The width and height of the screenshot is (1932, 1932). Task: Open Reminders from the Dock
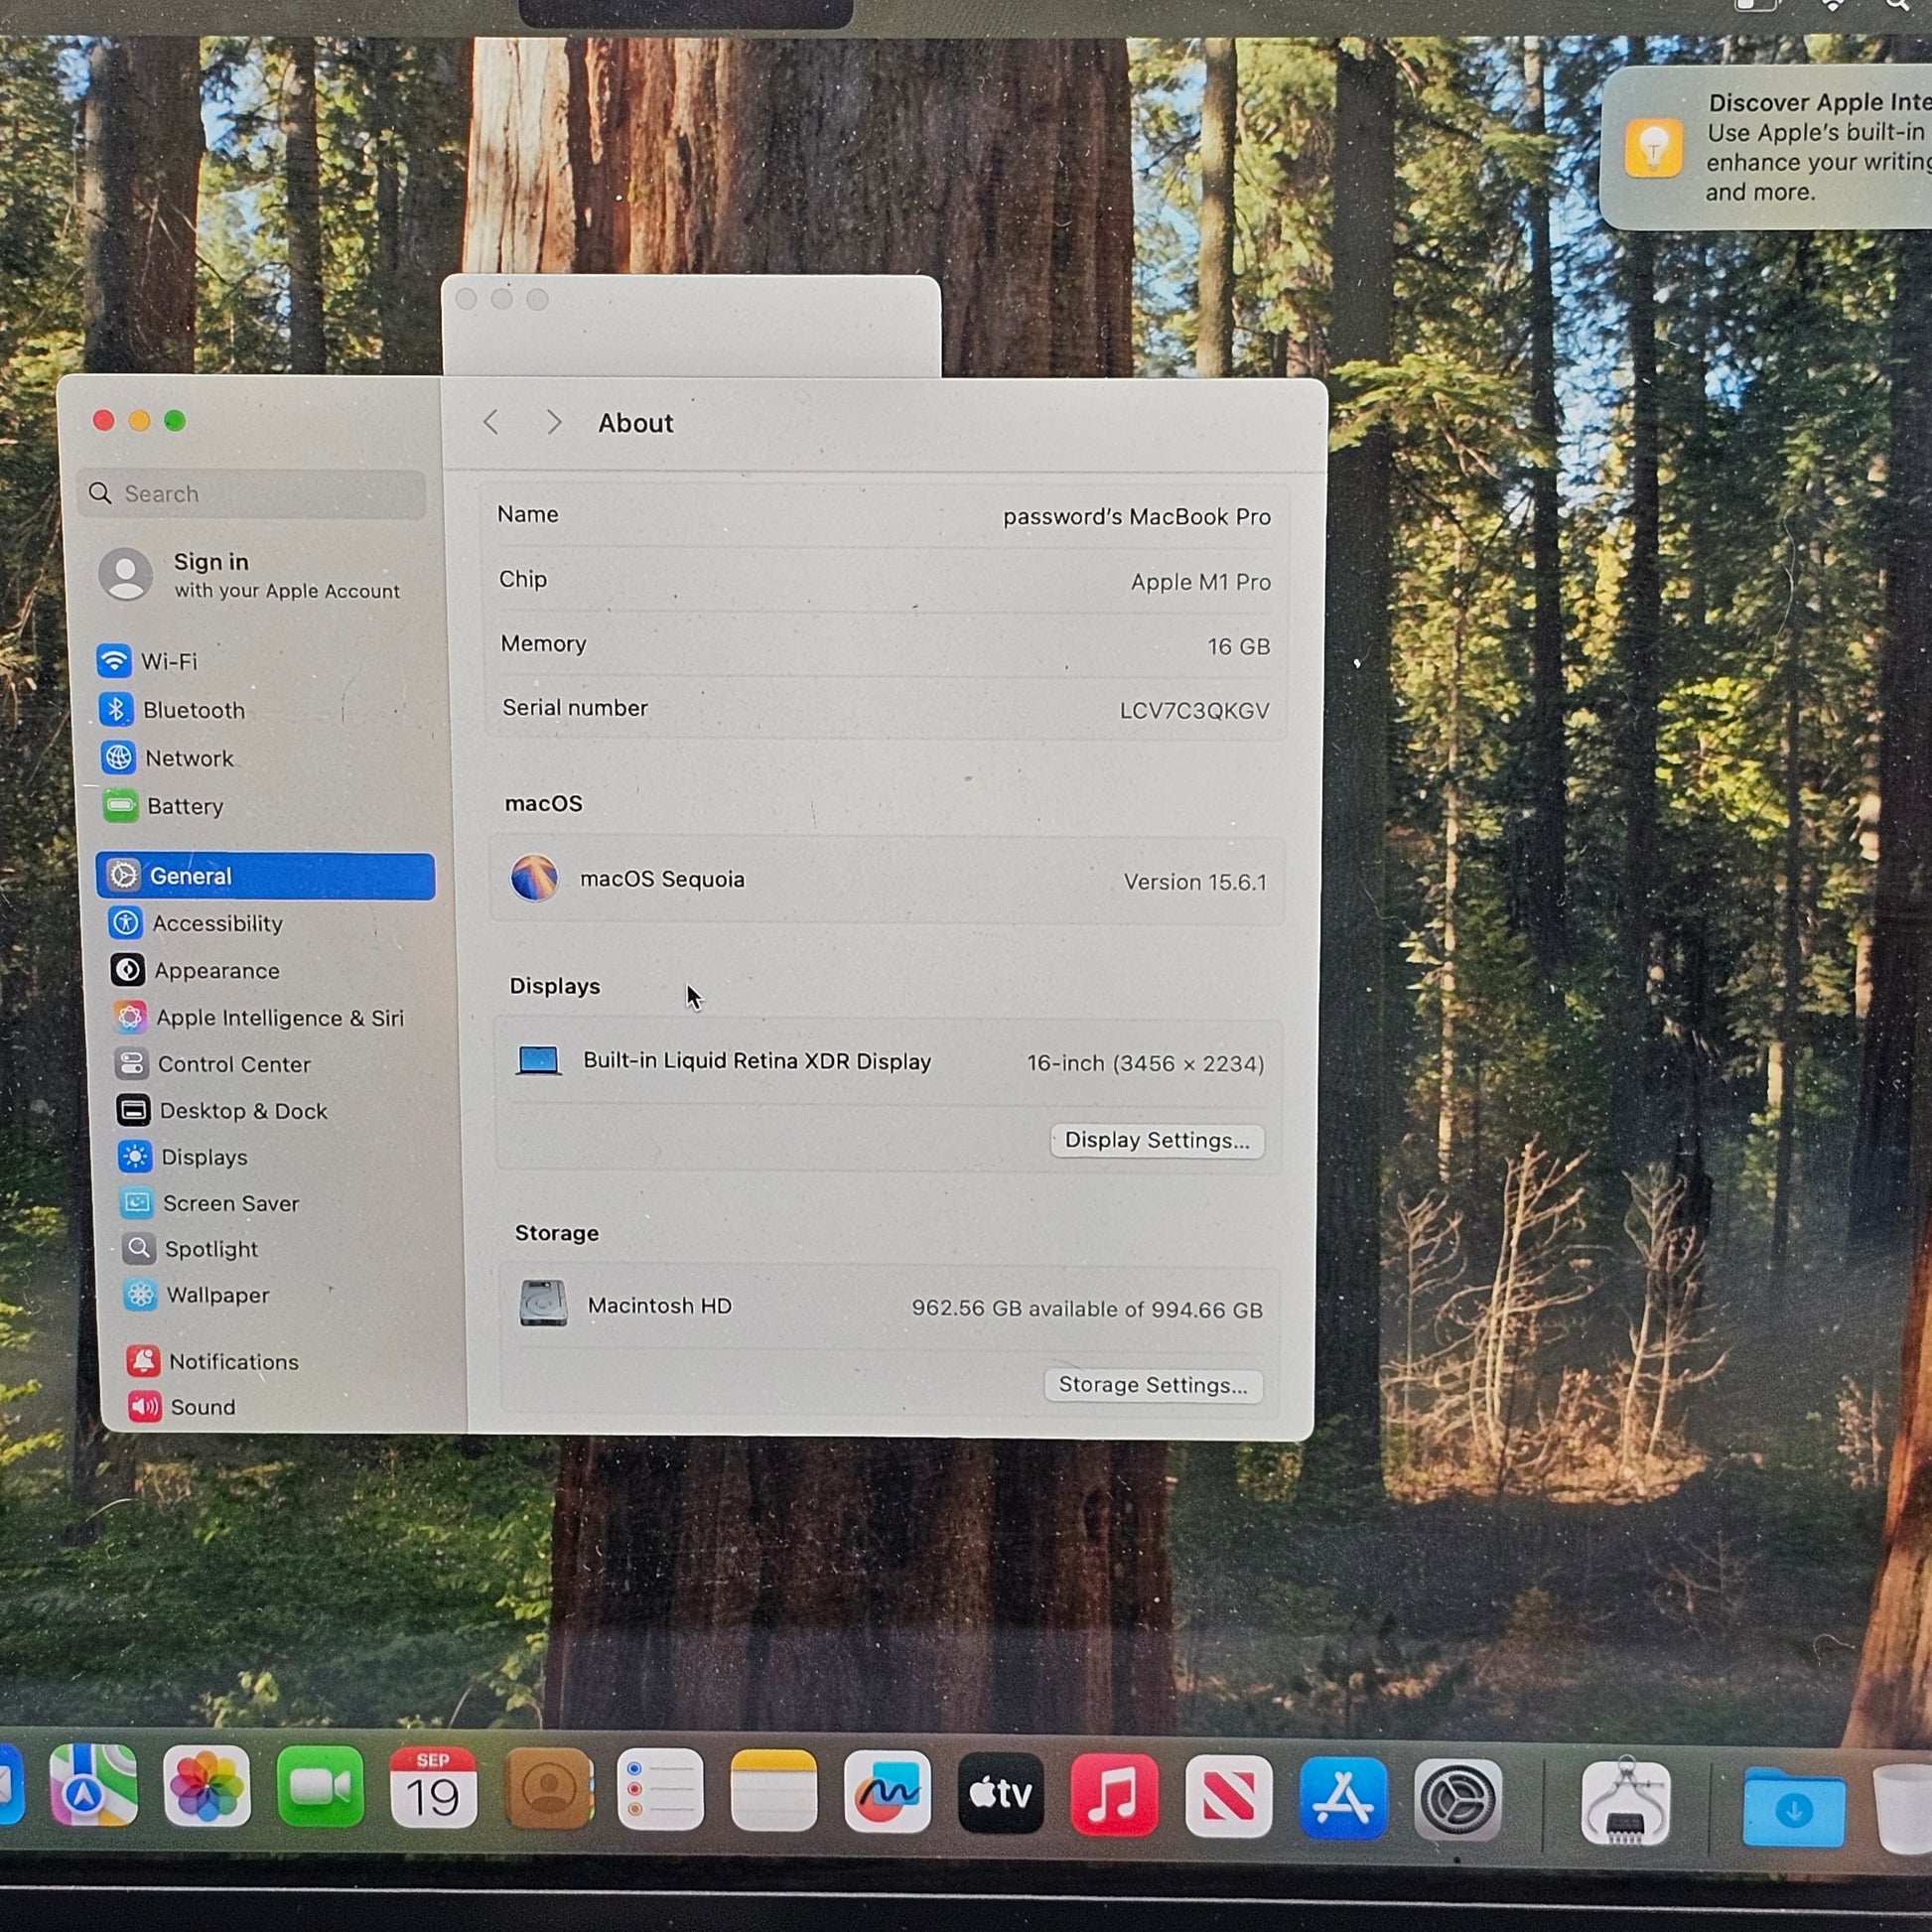(x=660, y=1792)
